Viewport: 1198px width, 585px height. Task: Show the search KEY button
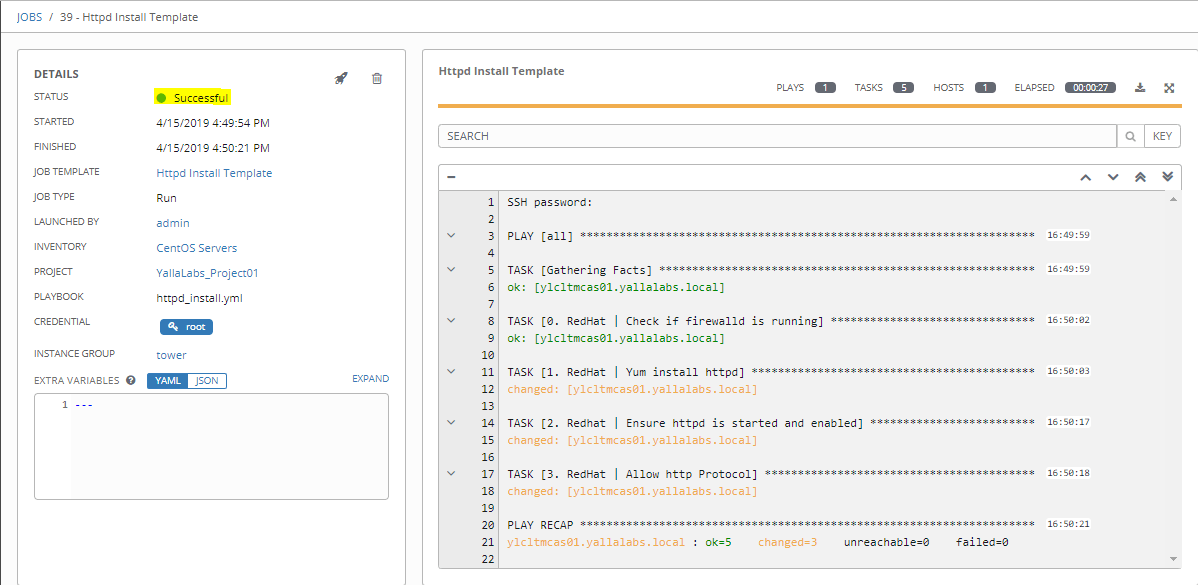1162,136
